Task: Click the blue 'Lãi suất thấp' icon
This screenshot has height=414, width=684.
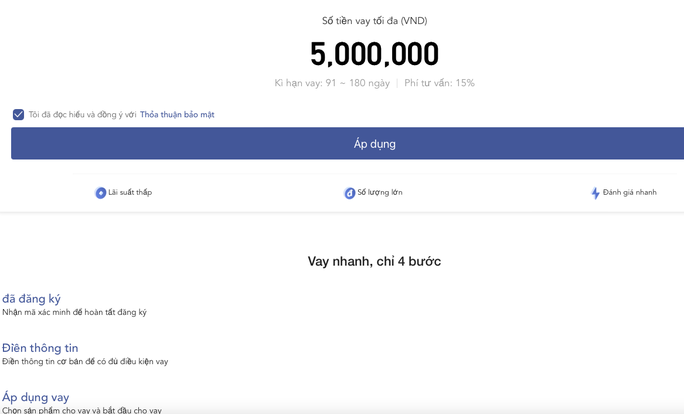Action: 100,193
